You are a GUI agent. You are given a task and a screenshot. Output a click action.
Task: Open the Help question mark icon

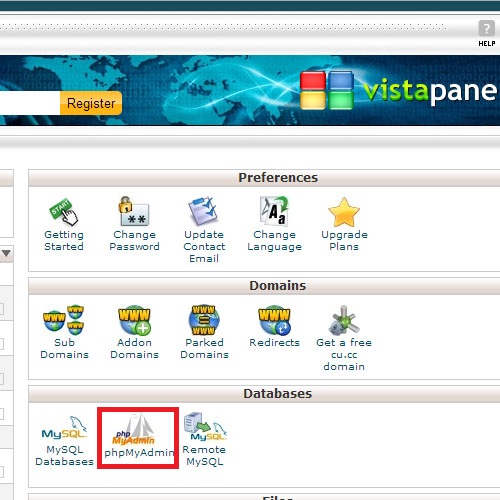pyautogui.click(x=486, y=29)
